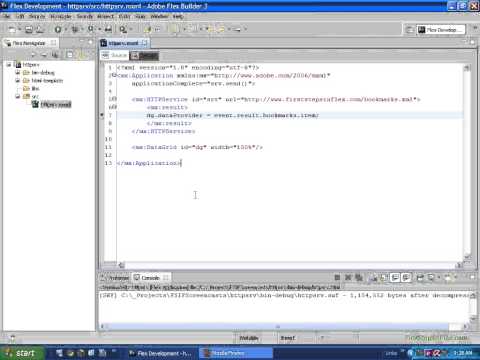Open the Project menu
This screenshot has width=480, height=360.
tap(105, 16)
